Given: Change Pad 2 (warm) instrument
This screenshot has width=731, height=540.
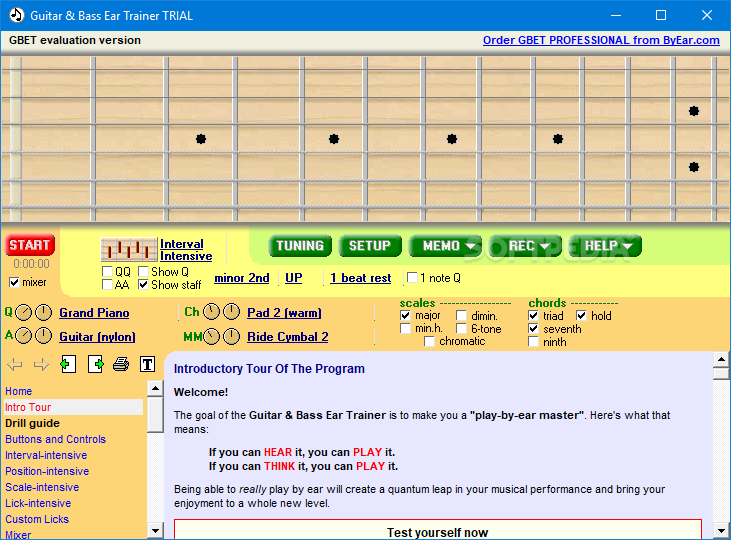Looking at the screenshot, I should pos(284,313).
